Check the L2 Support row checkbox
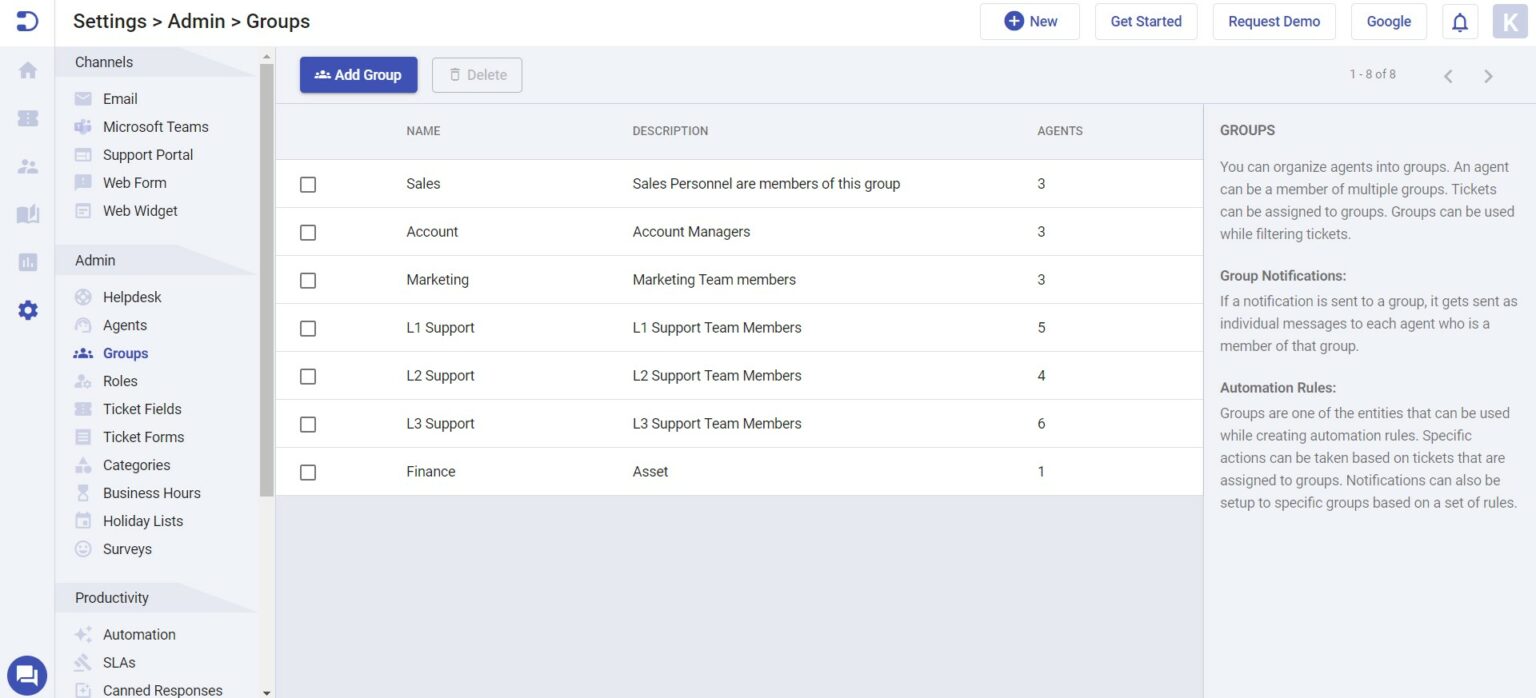 click(x=307, y=376)
